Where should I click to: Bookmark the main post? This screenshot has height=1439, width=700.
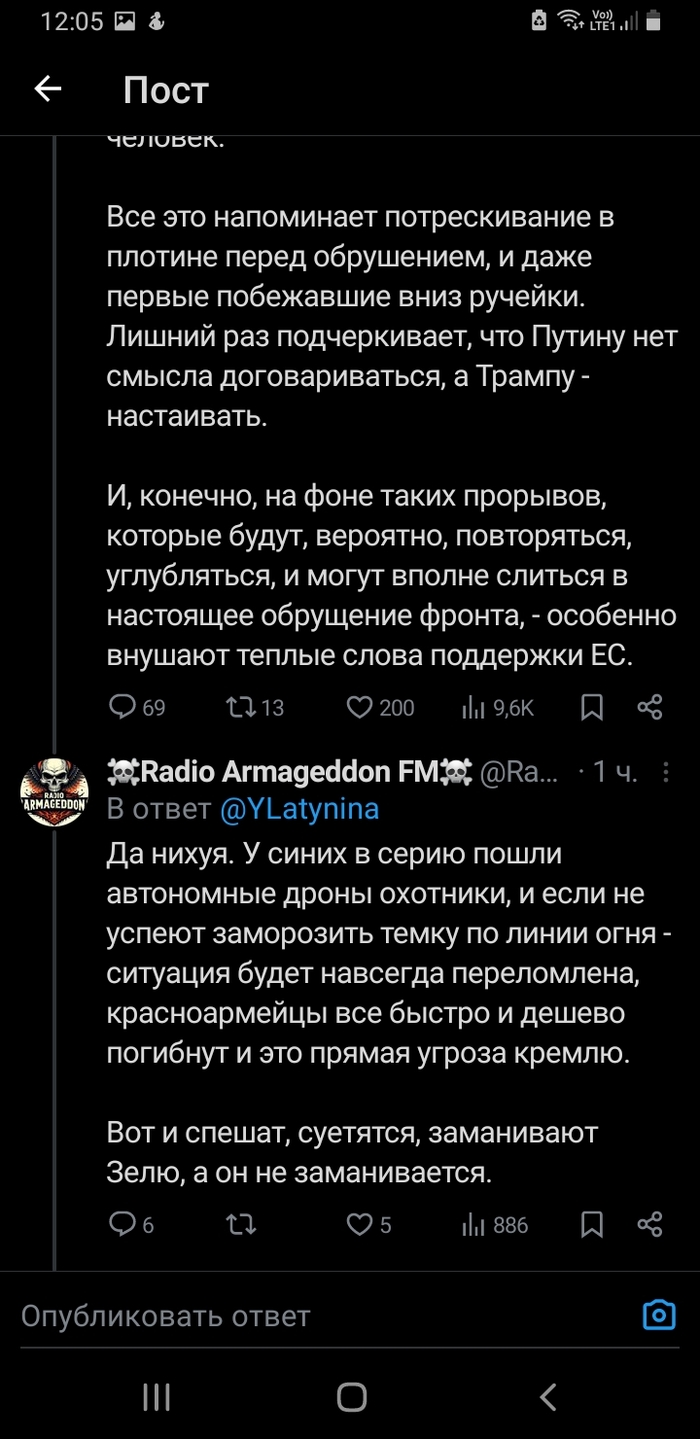(x=592, y=707)
